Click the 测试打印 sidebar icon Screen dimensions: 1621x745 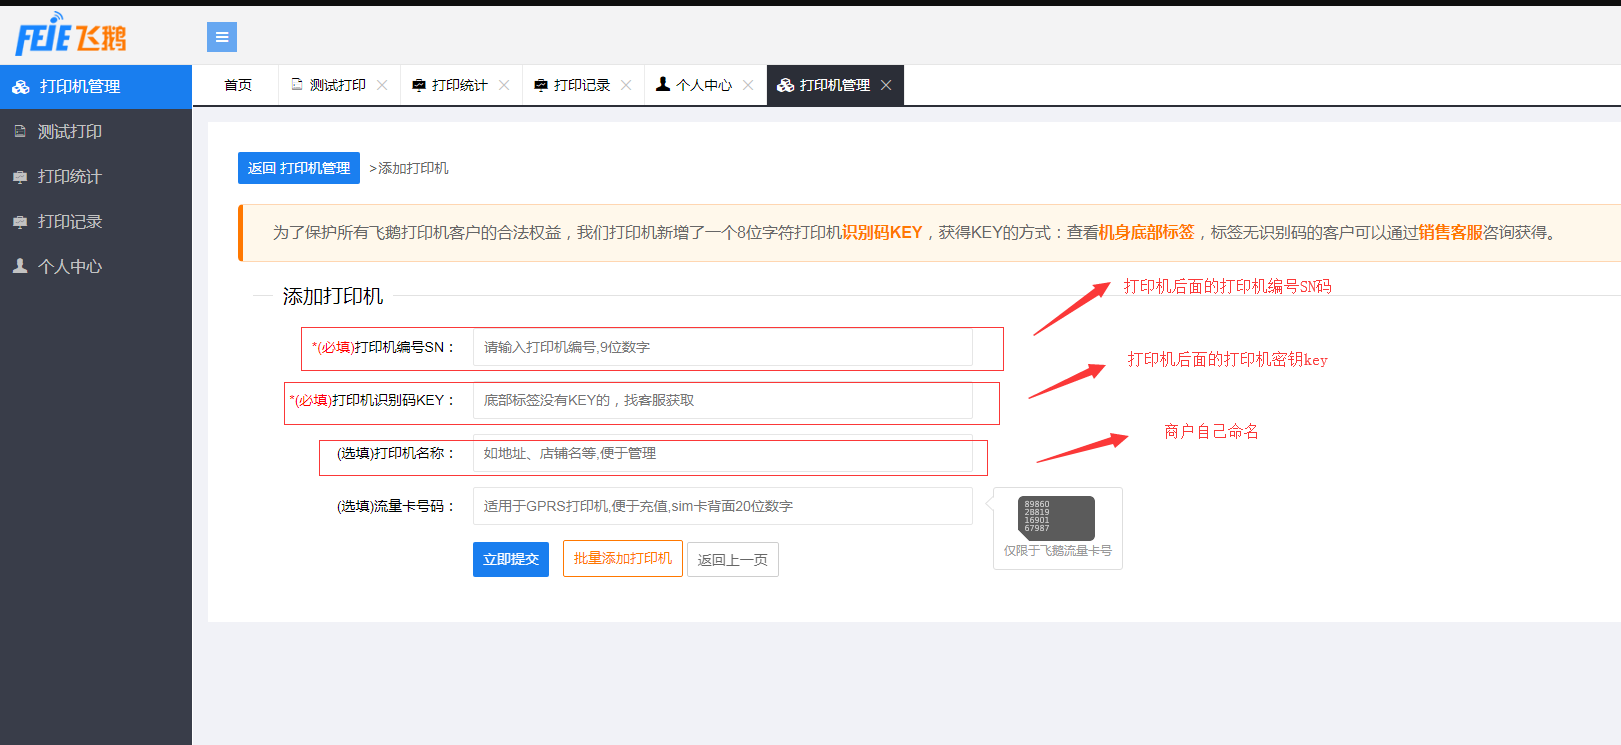[x=20, y=131]
